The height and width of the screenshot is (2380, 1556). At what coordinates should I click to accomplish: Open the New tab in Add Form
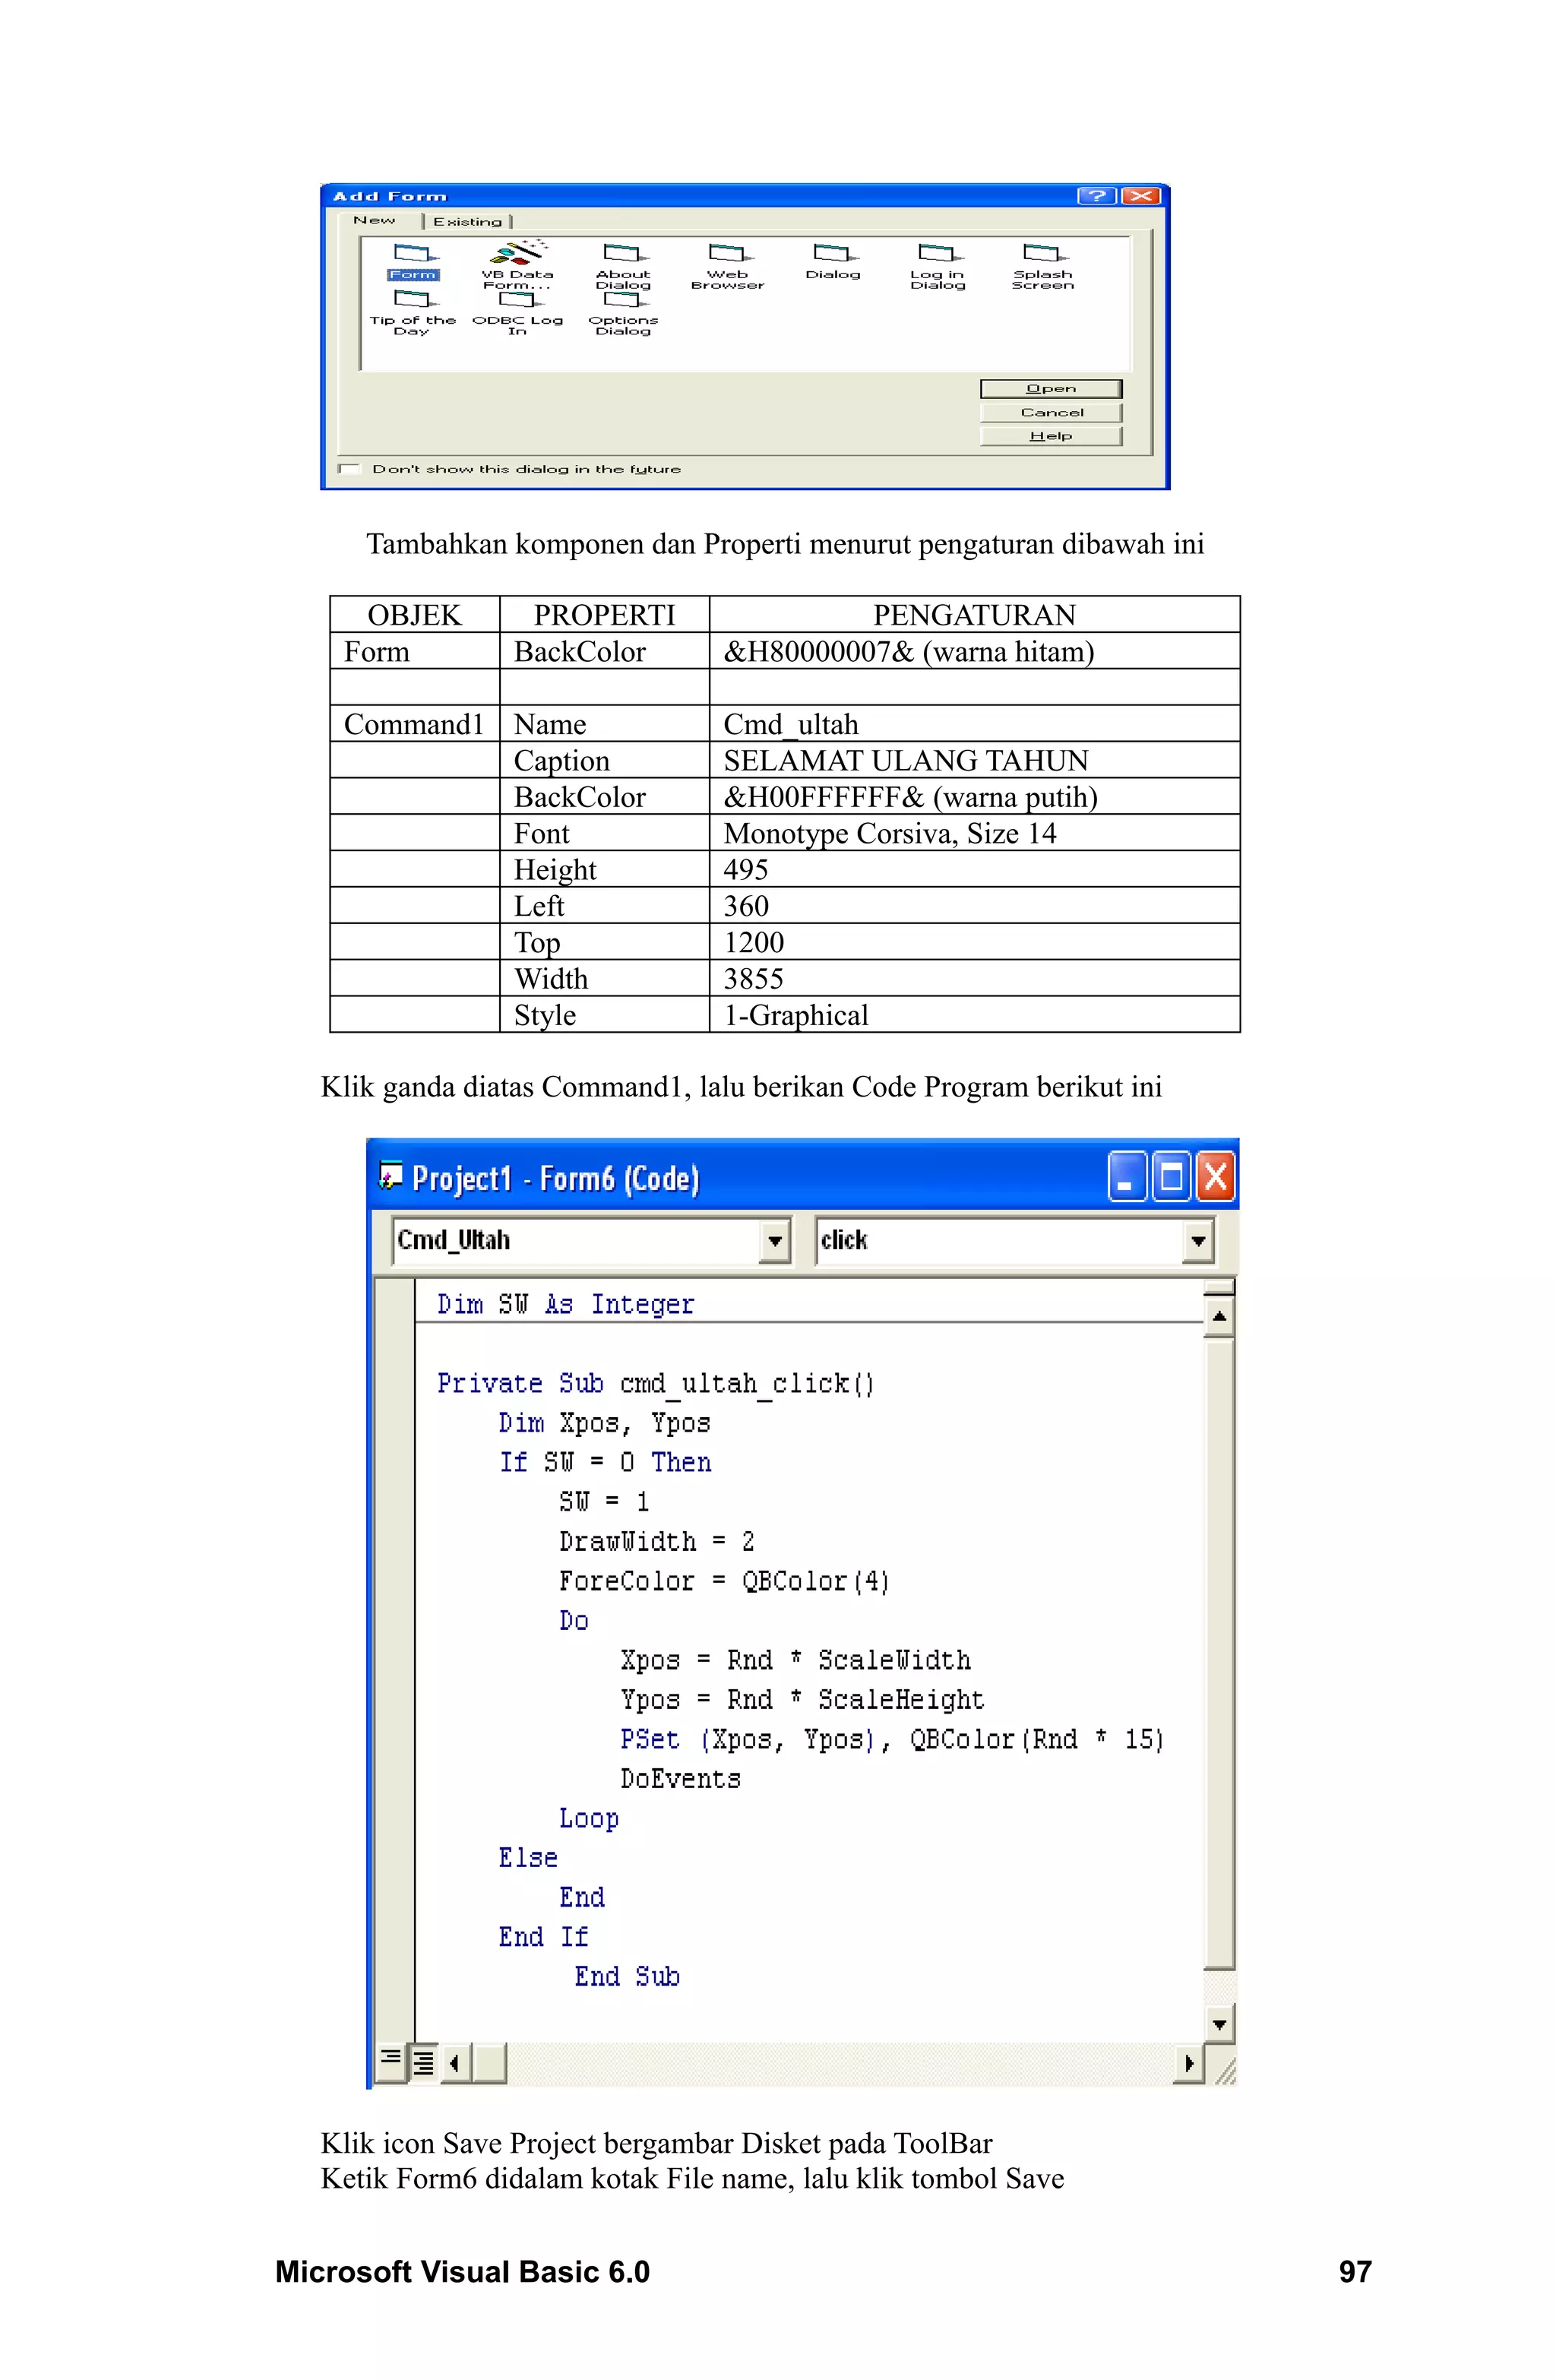(374, 220)
